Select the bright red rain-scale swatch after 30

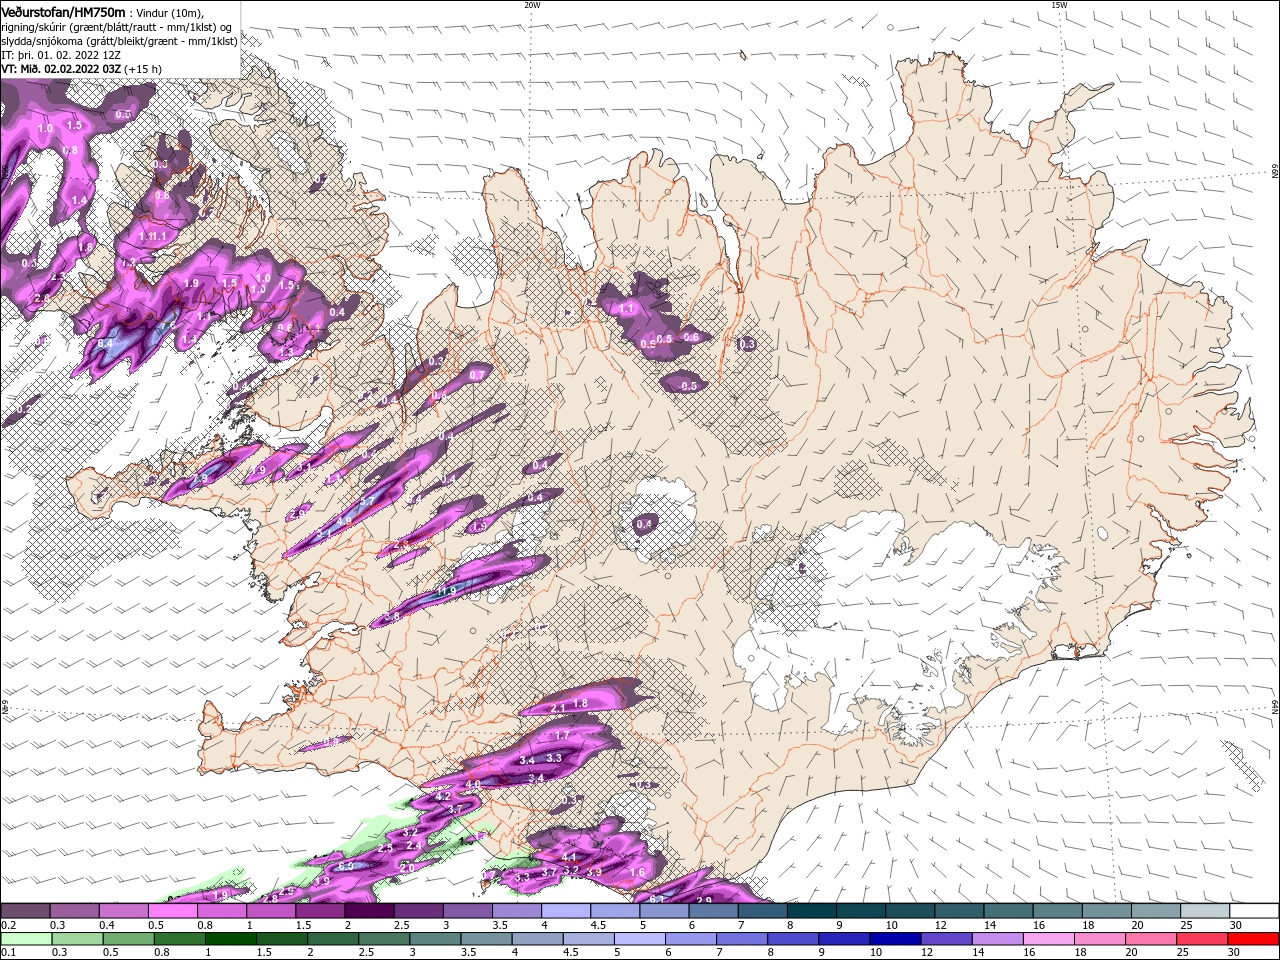click(1254, 939)
